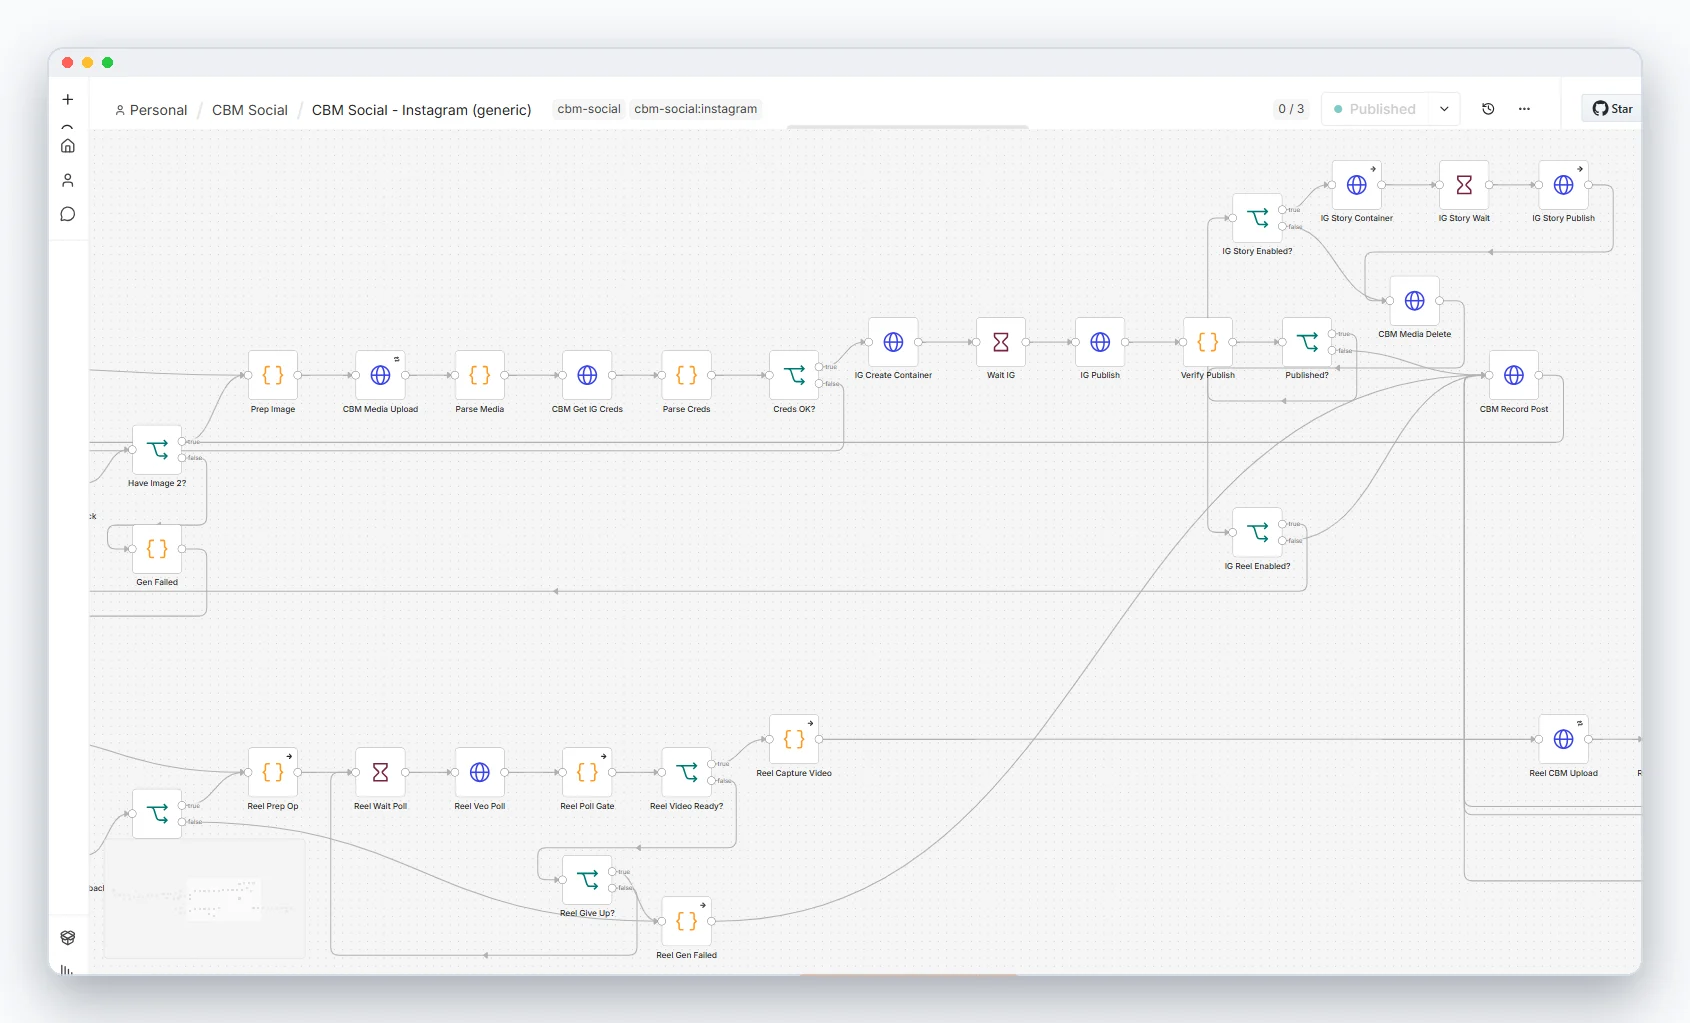Select the CBM Record Post node
Screen dimensions: 1690x1023
pyautogui.click(x=1514, y=375)
